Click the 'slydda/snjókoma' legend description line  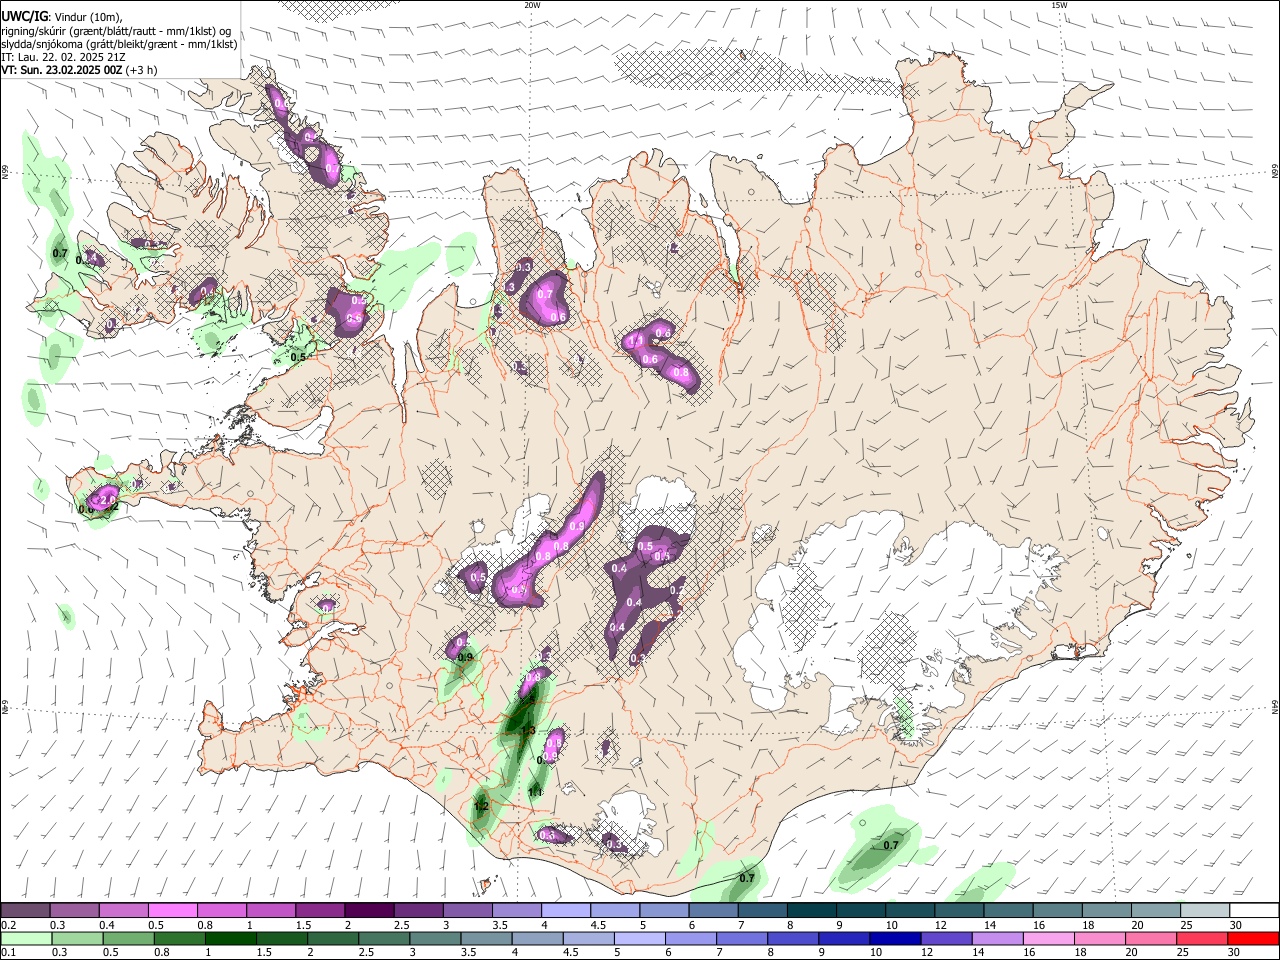119,45
